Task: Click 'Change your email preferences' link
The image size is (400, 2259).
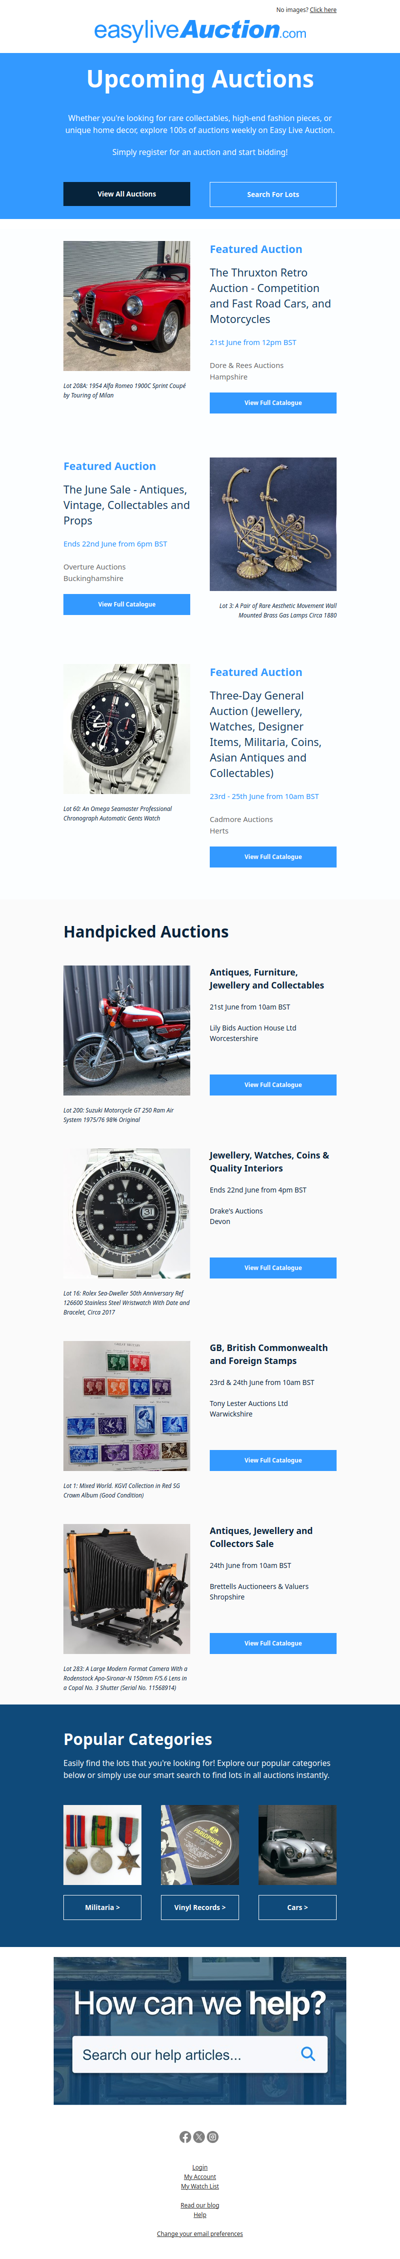Action: tap(200, 2234)
